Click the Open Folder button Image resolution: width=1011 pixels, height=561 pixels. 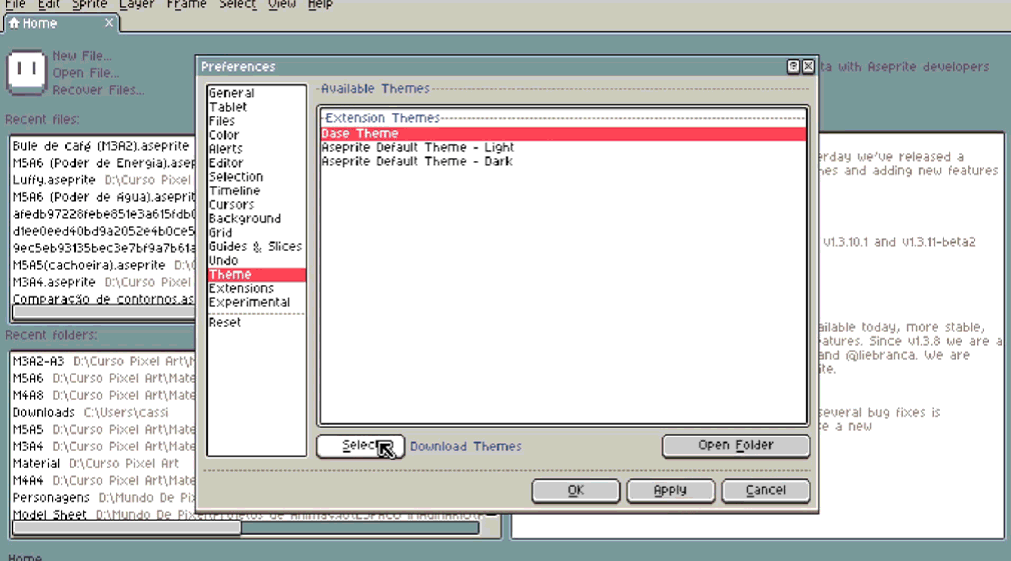coord(736,446)
